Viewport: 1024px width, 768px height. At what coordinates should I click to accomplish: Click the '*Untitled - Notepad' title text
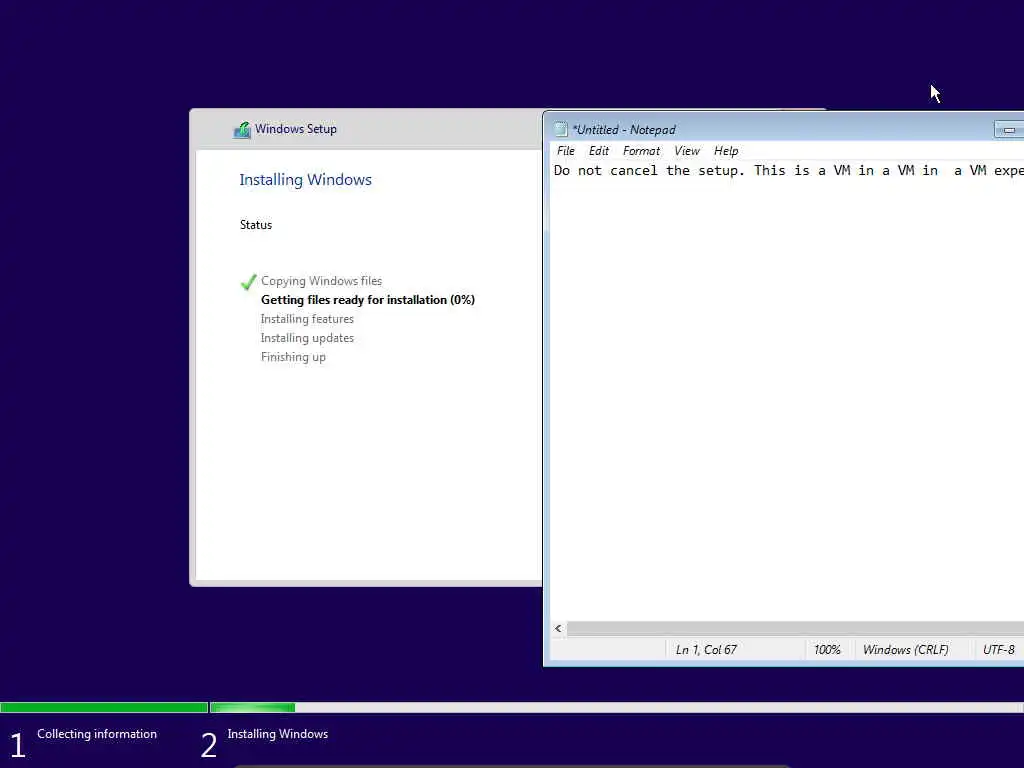pyautogui.click(x=624, y=130)
